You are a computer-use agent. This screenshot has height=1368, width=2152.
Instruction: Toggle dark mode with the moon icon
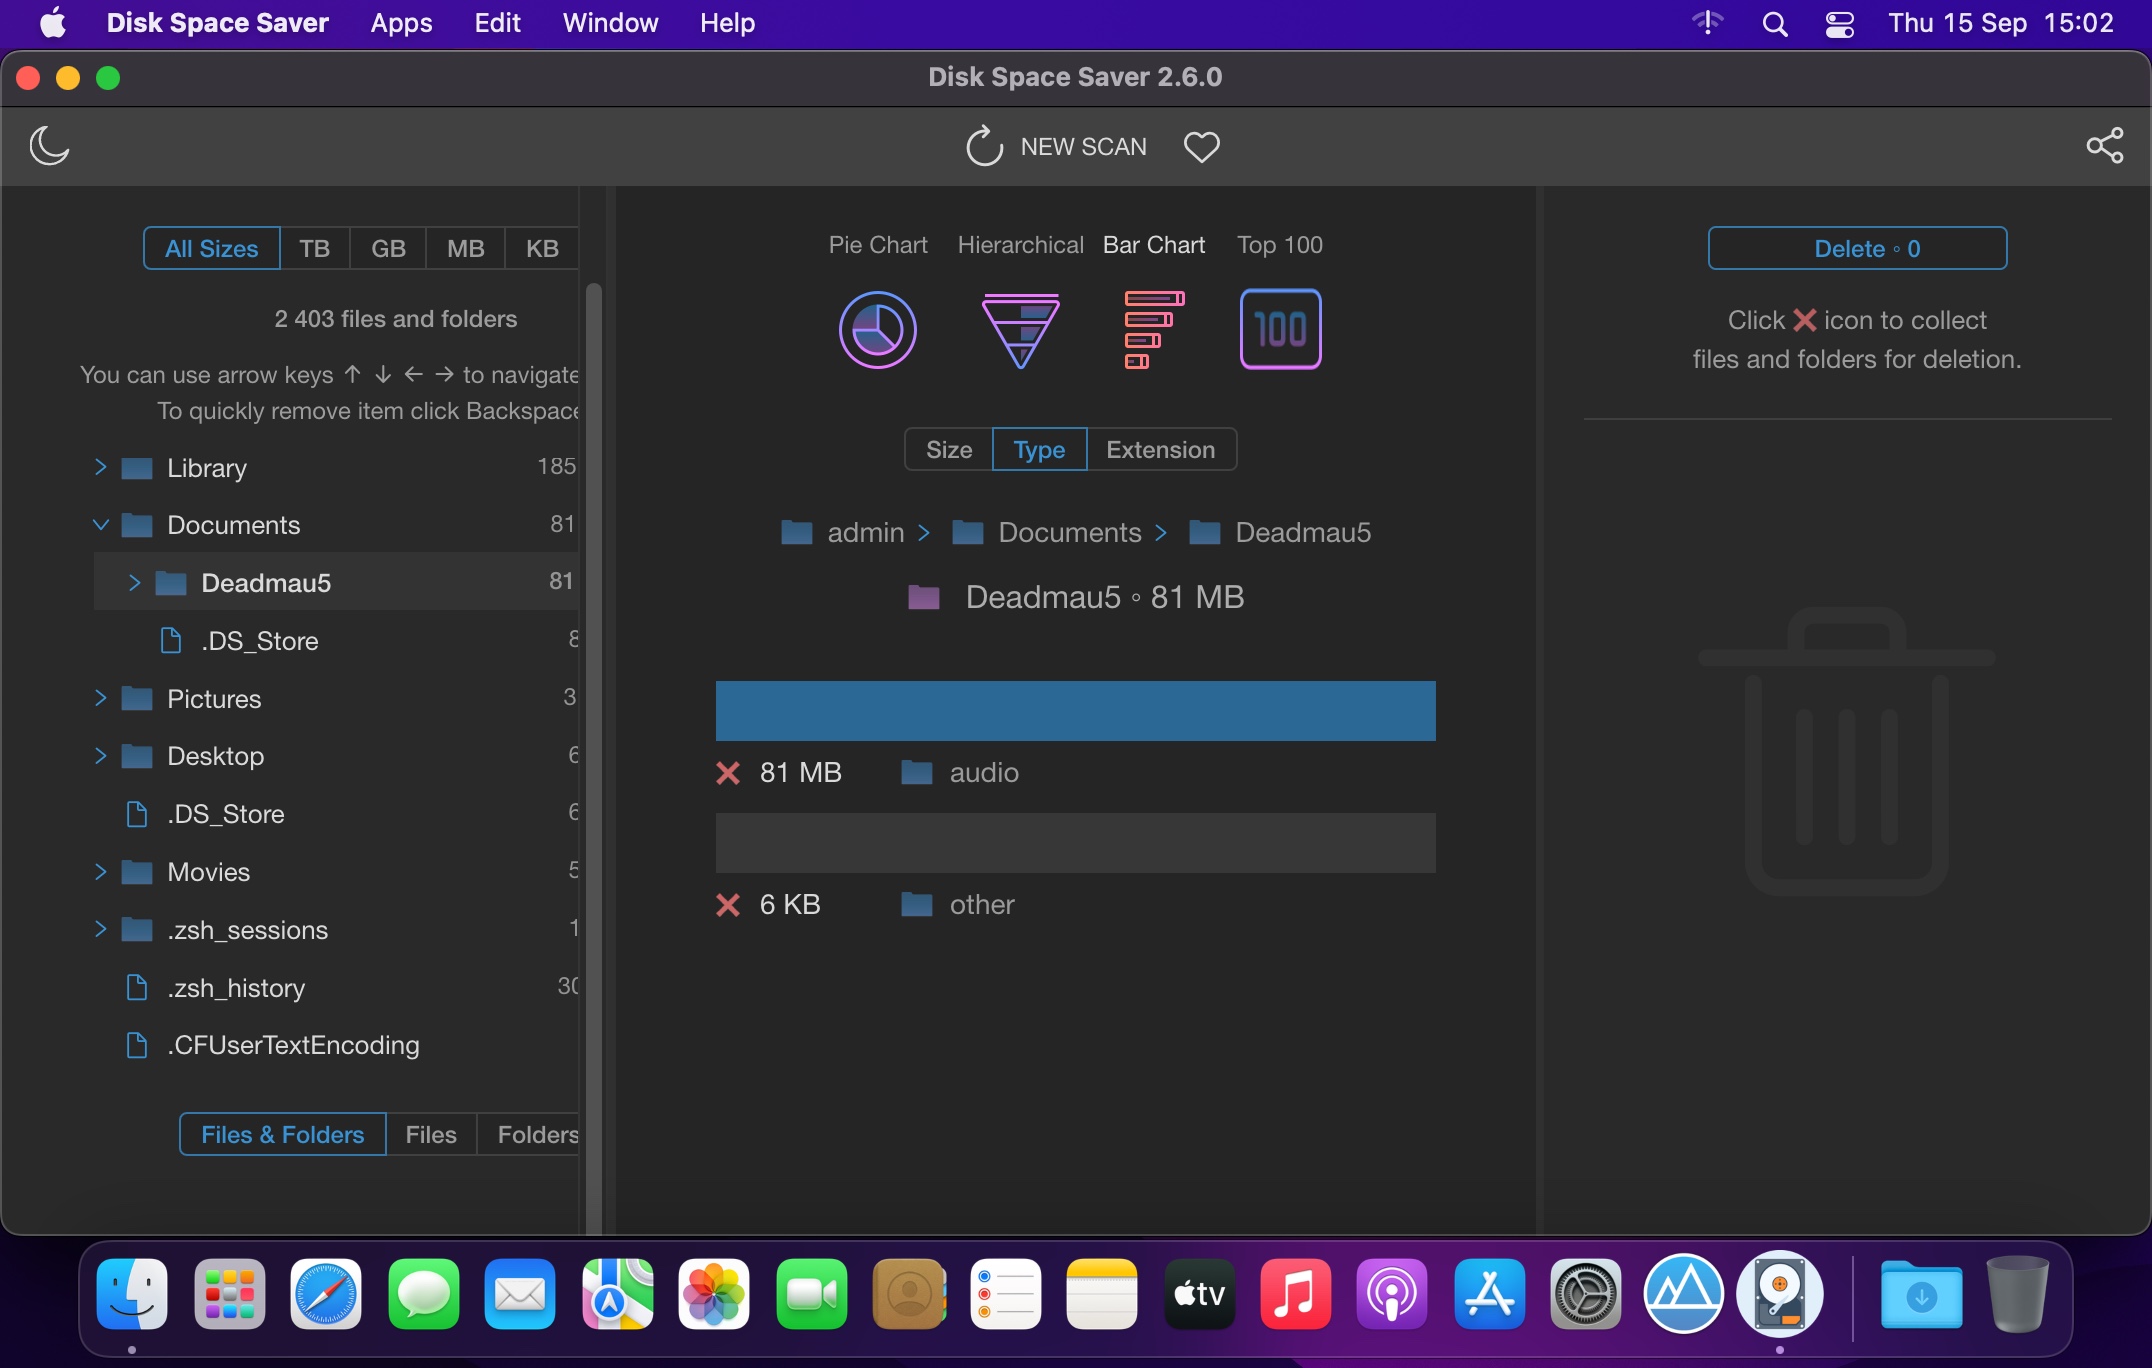(x=49, y=146)
